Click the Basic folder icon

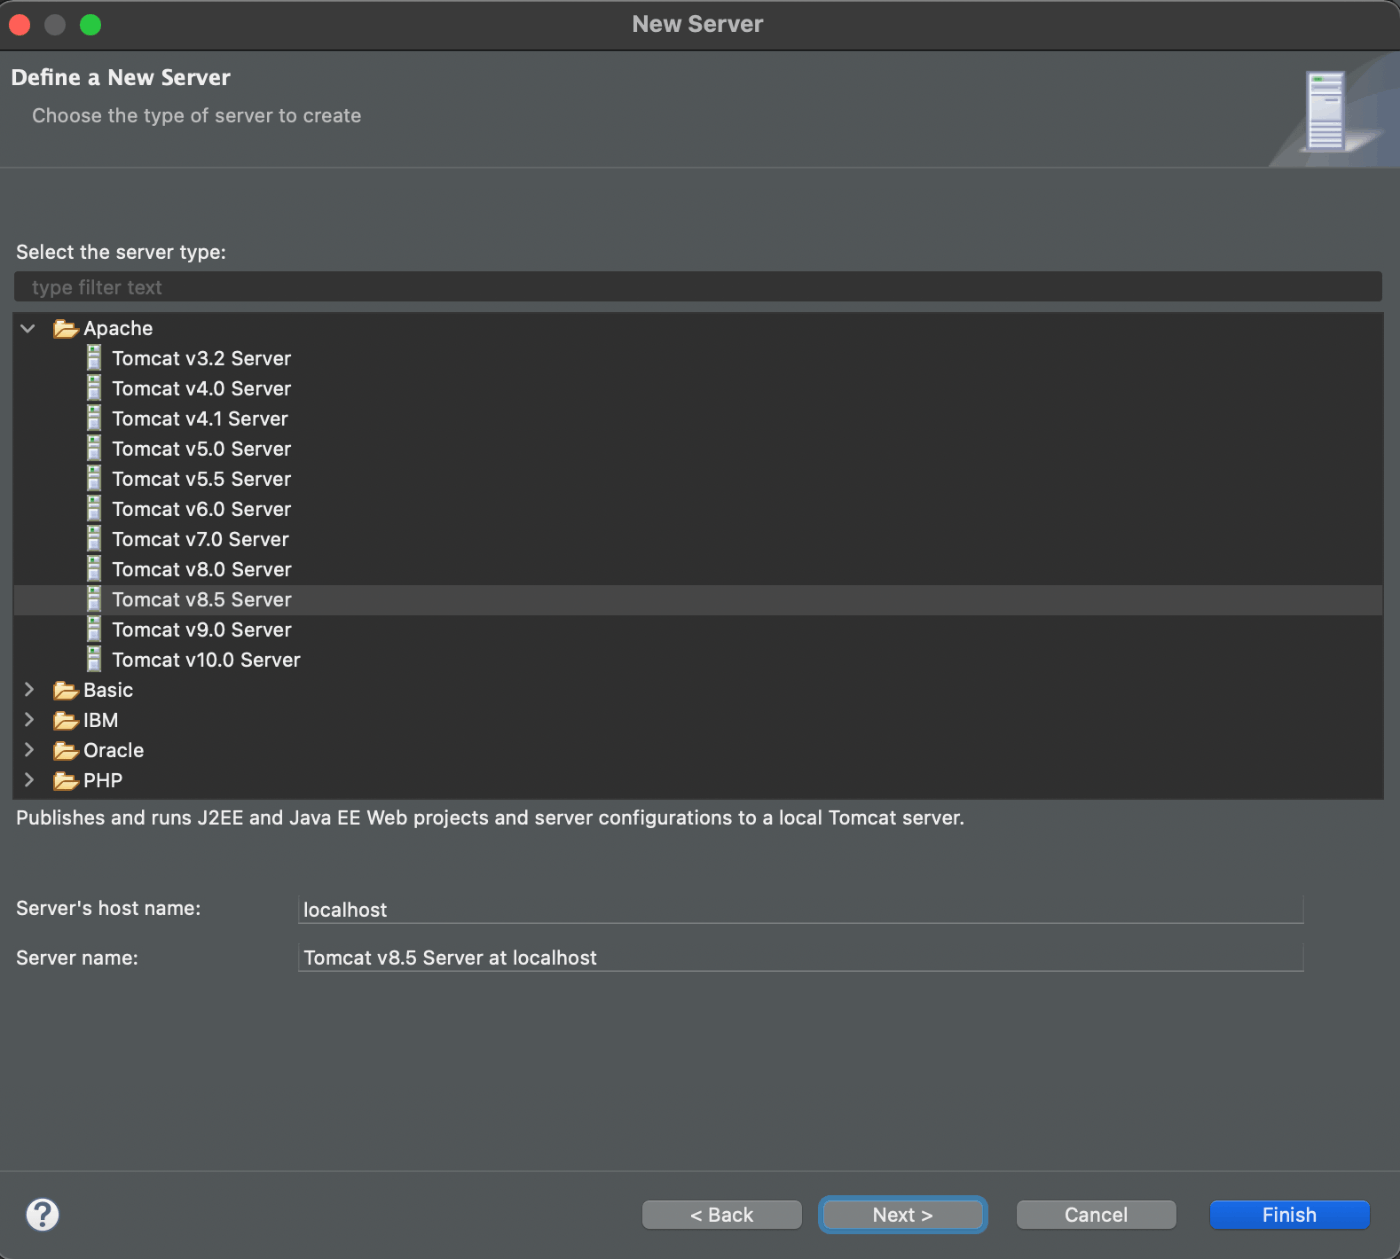pyautogui.click(x=66, y=690)
